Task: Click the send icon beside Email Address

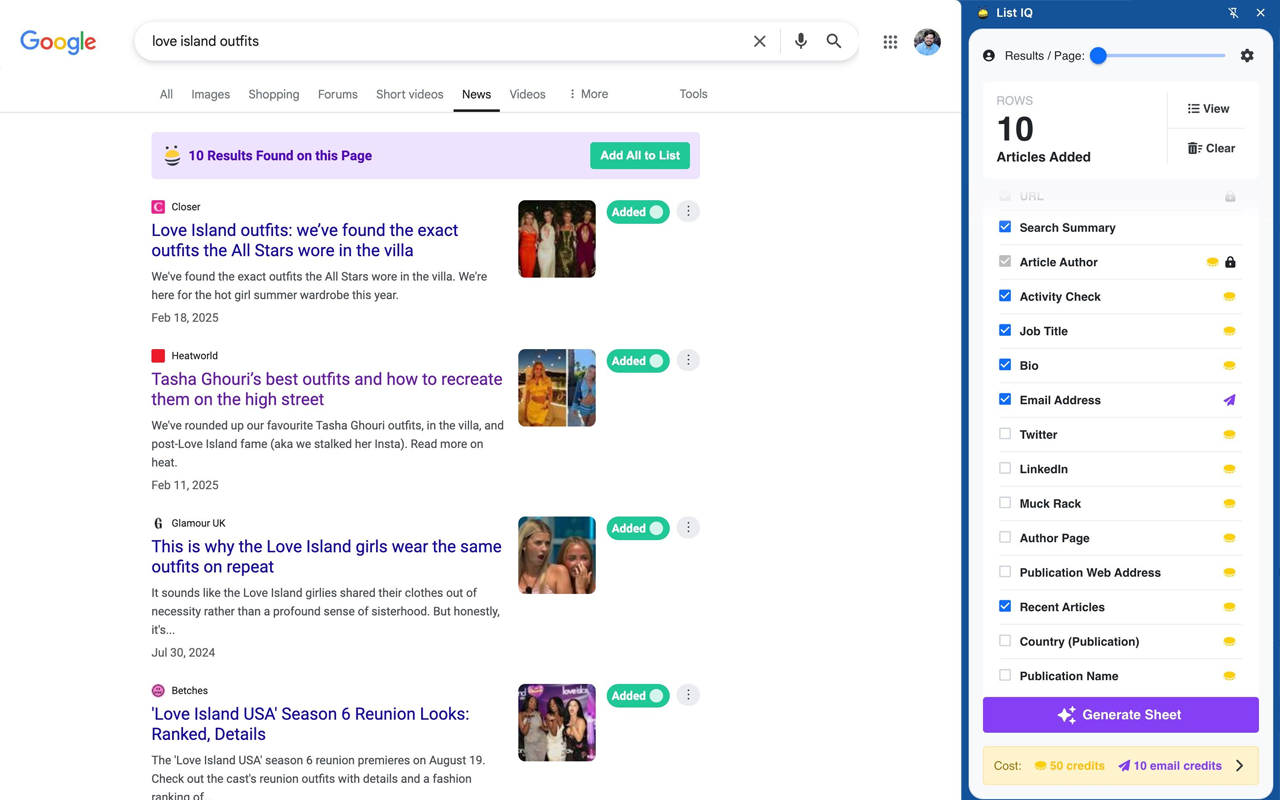Action: tap(1229, 399)
